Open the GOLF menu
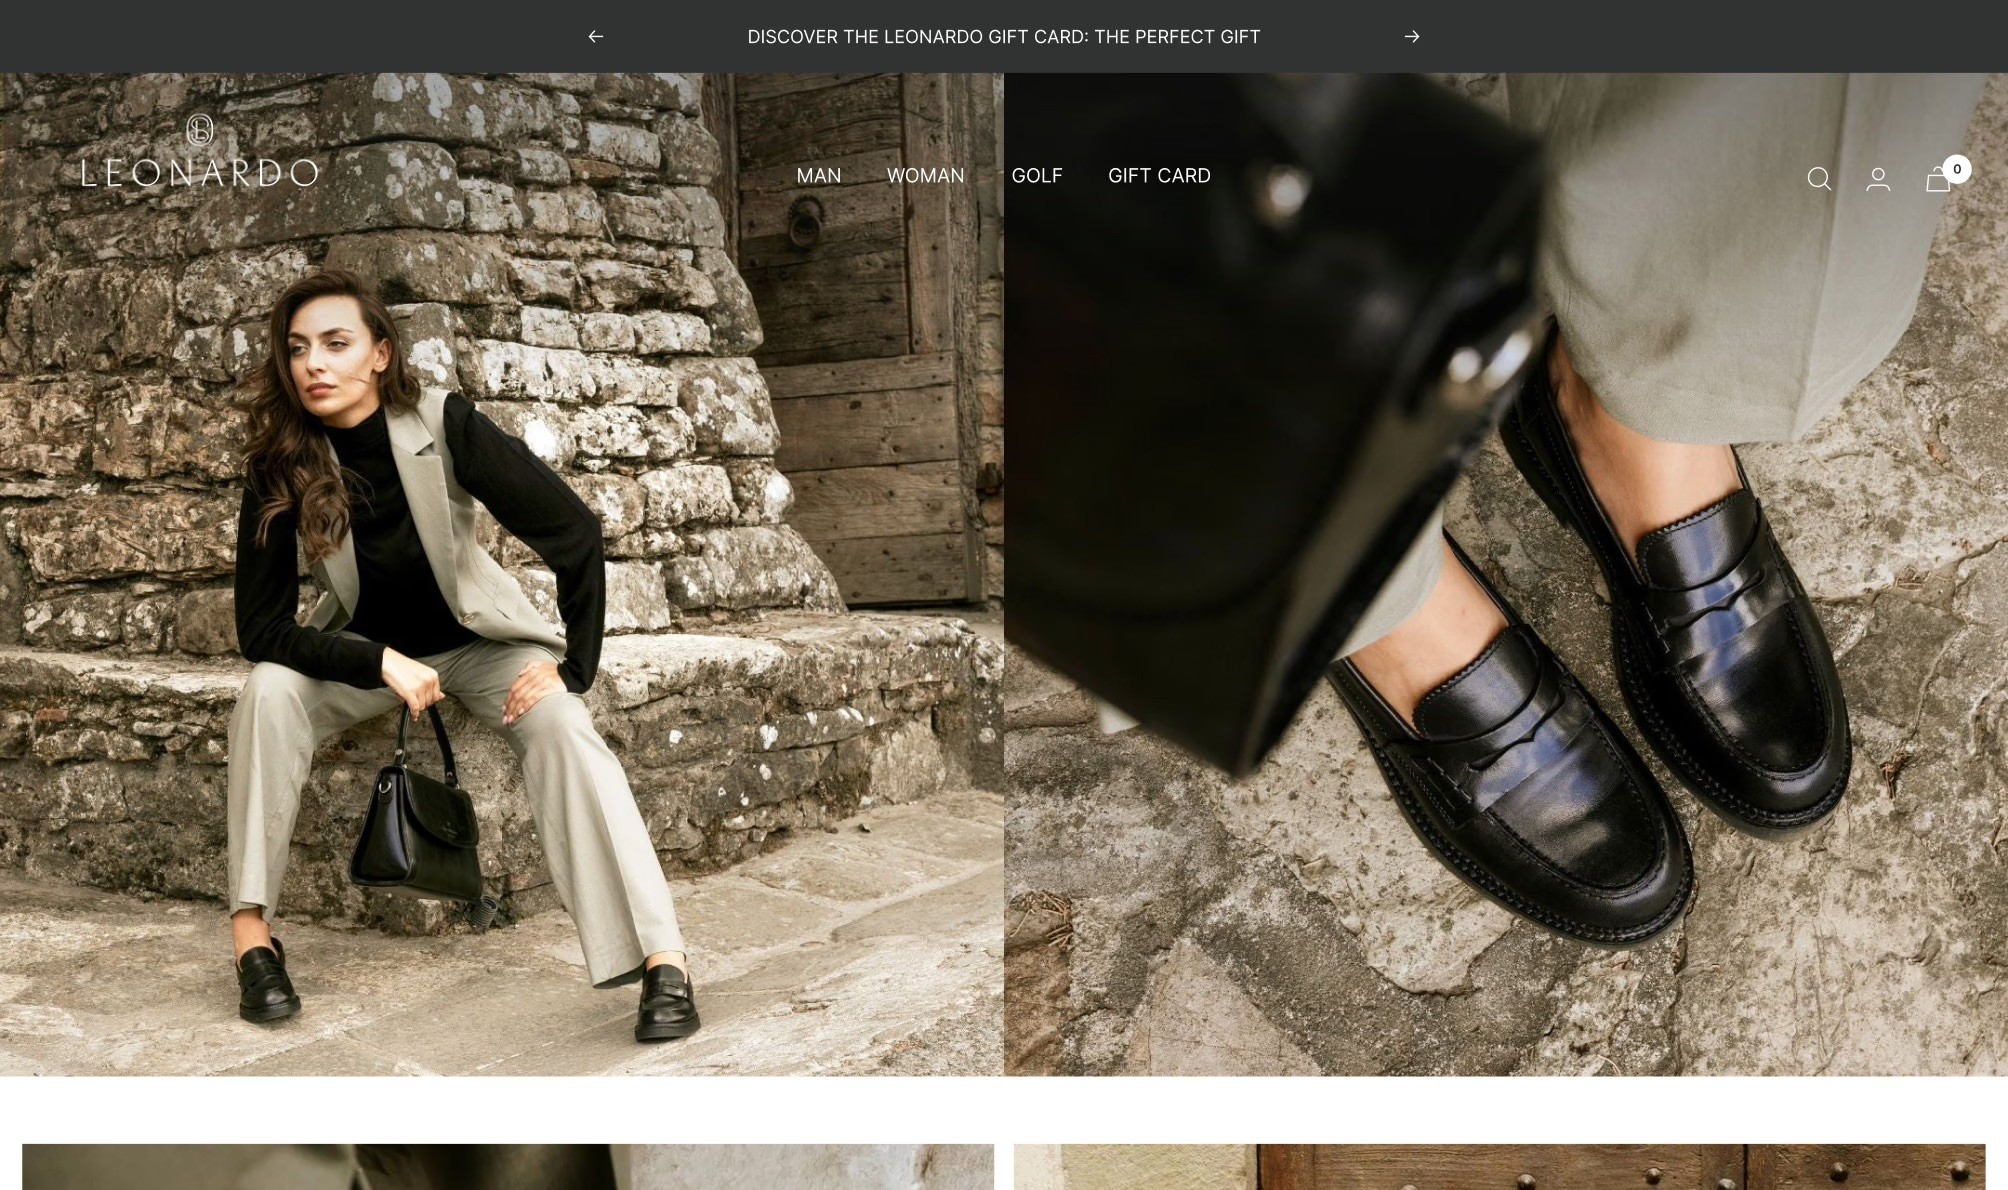The image size is (2008, 1190). coord(1036,176)
